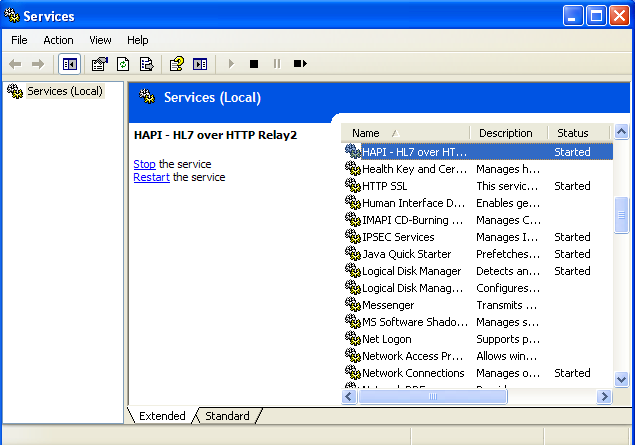Click icon beside Messenger service

353,304
